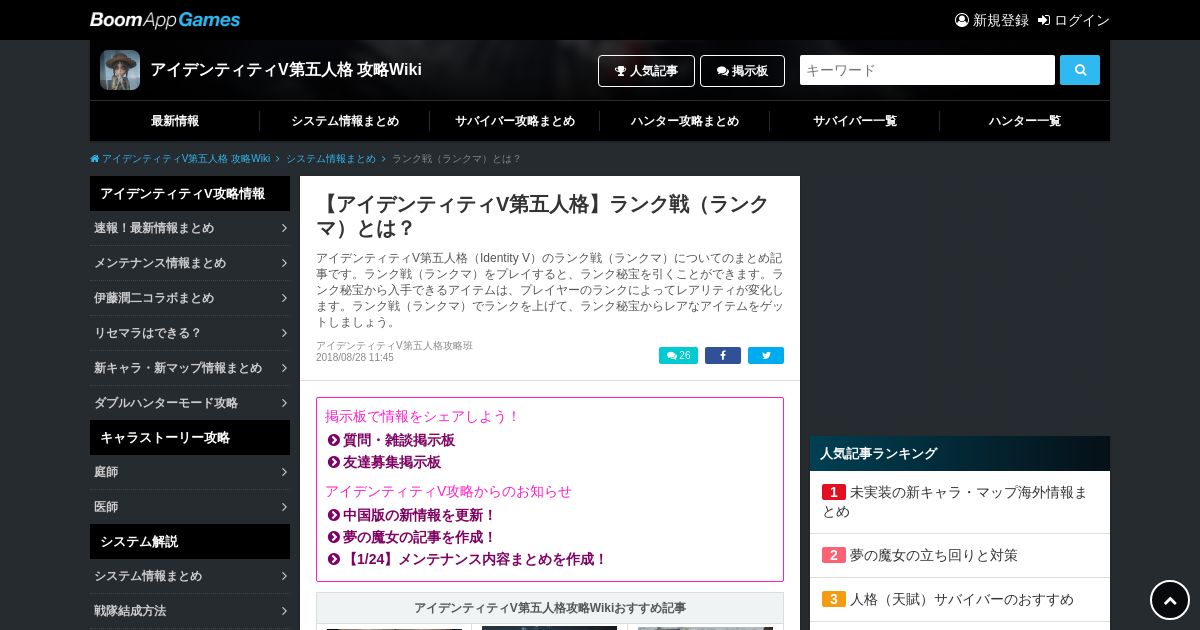Click arrow bullet before 【1/24】メンテナンス内容まとめ
The image size is (1200, 630).
click(x=334, y=560)
